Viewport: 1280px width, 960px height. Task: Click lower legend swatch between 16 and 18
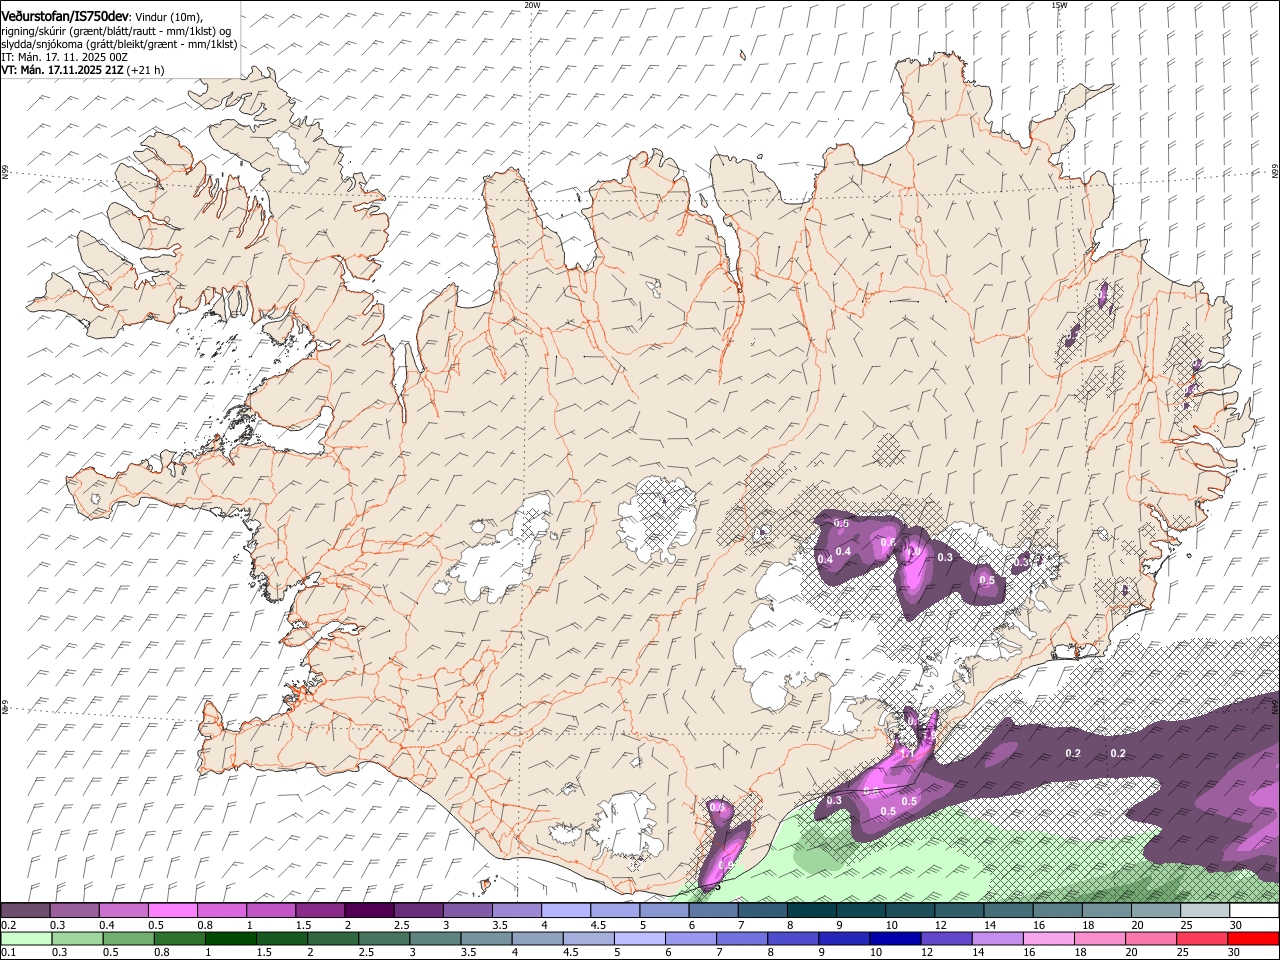(x=1047, y=939)
